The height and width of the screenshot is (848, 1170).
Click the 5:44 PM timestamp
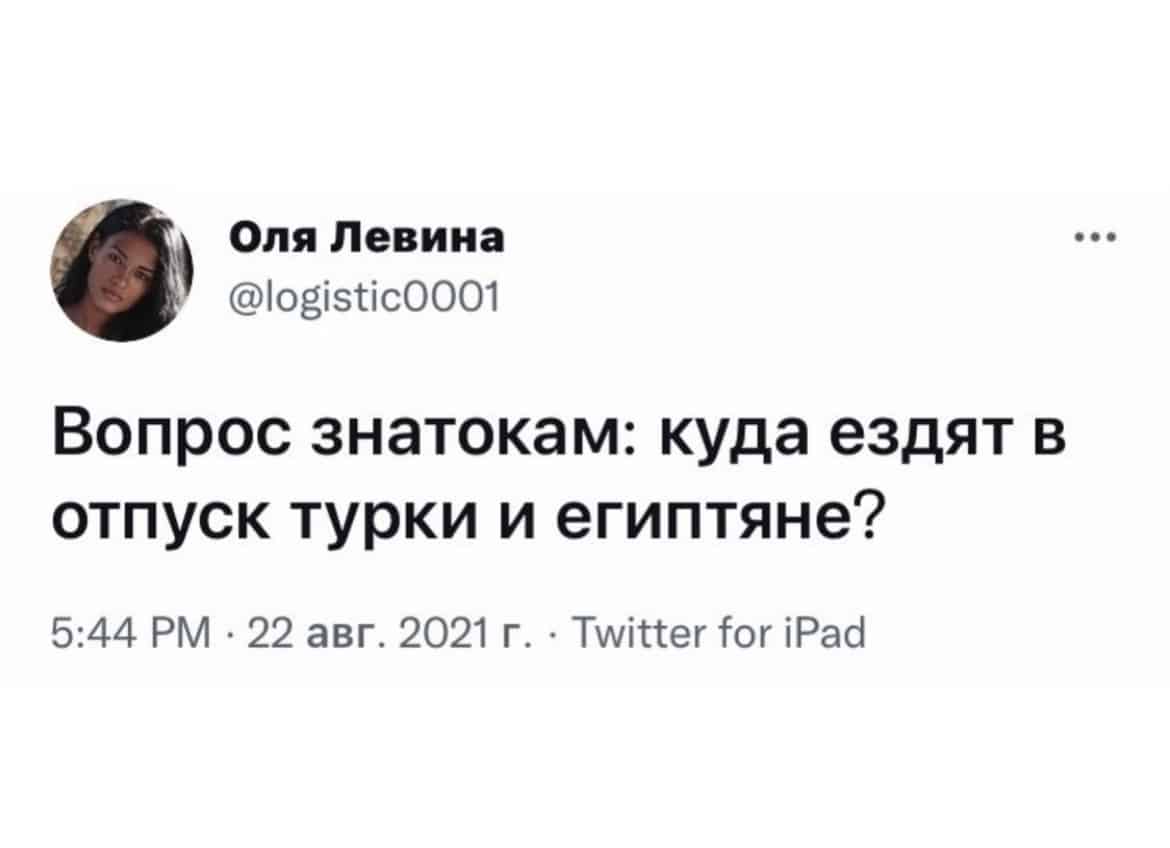133,634
